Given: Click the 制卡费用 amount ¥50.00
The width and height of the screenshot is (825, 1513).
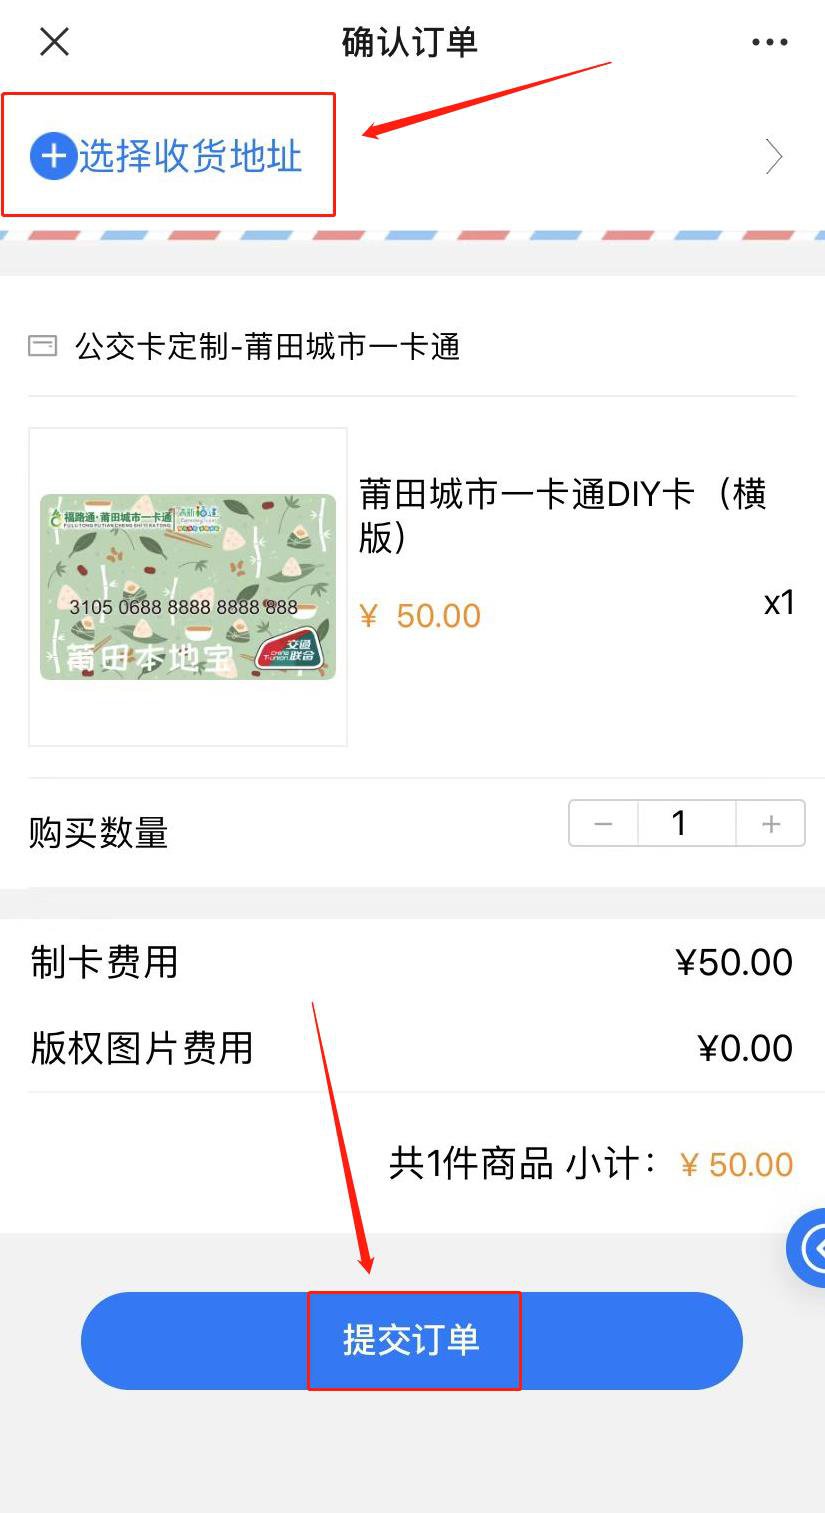Looking at the screenshot, I should coord(734,962).
